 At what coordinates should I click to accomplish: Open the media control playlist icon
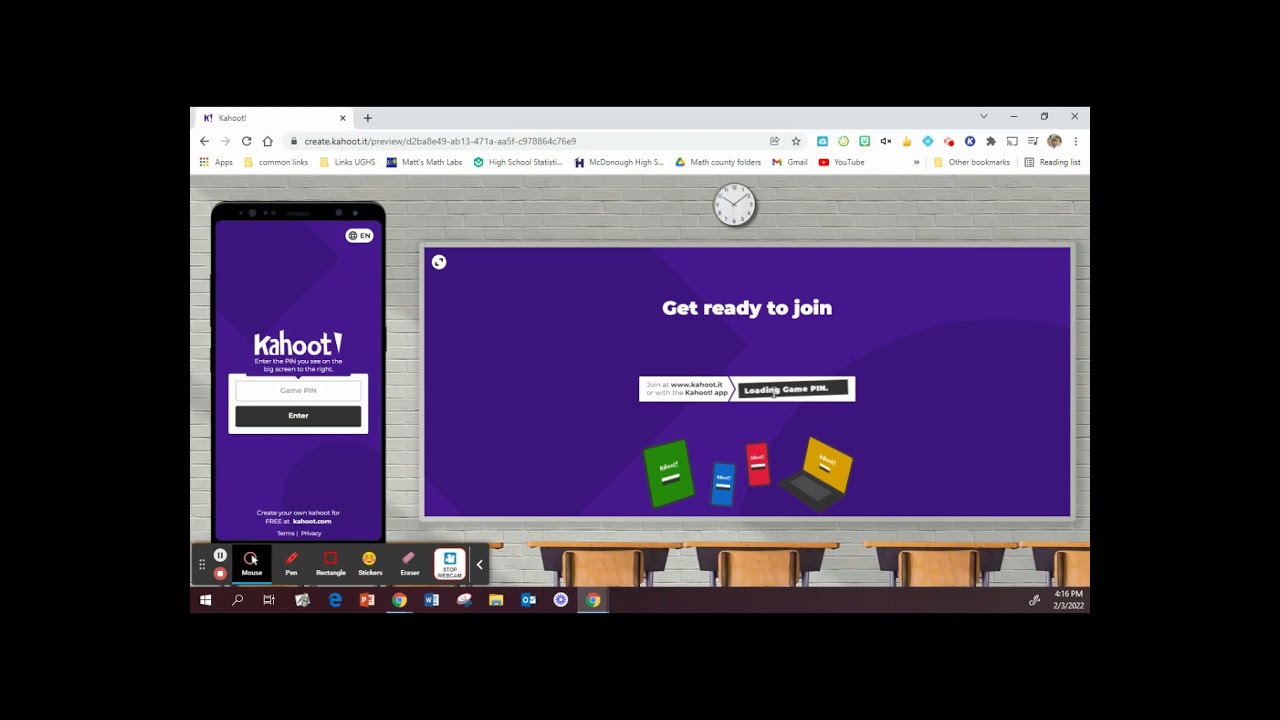[1033, 141]
